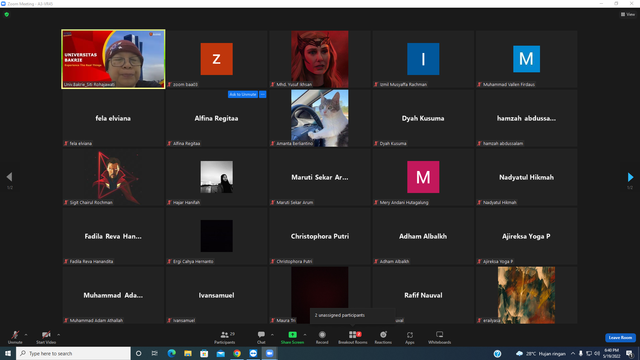Select Rafif Nauval participant tile
Image resolution: width=640 pixels, height=360 pixels.
point(423,295)
